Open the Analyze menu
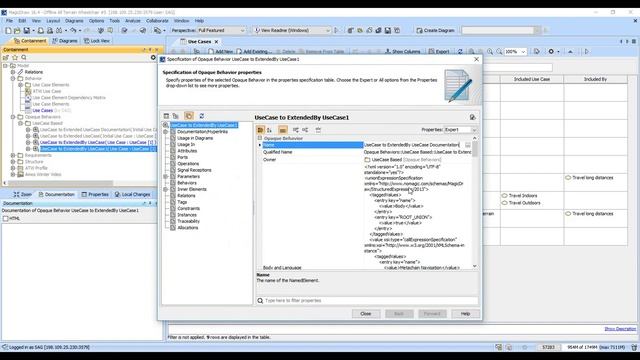Viewport: 640px width, 360px height. point(133,21)
